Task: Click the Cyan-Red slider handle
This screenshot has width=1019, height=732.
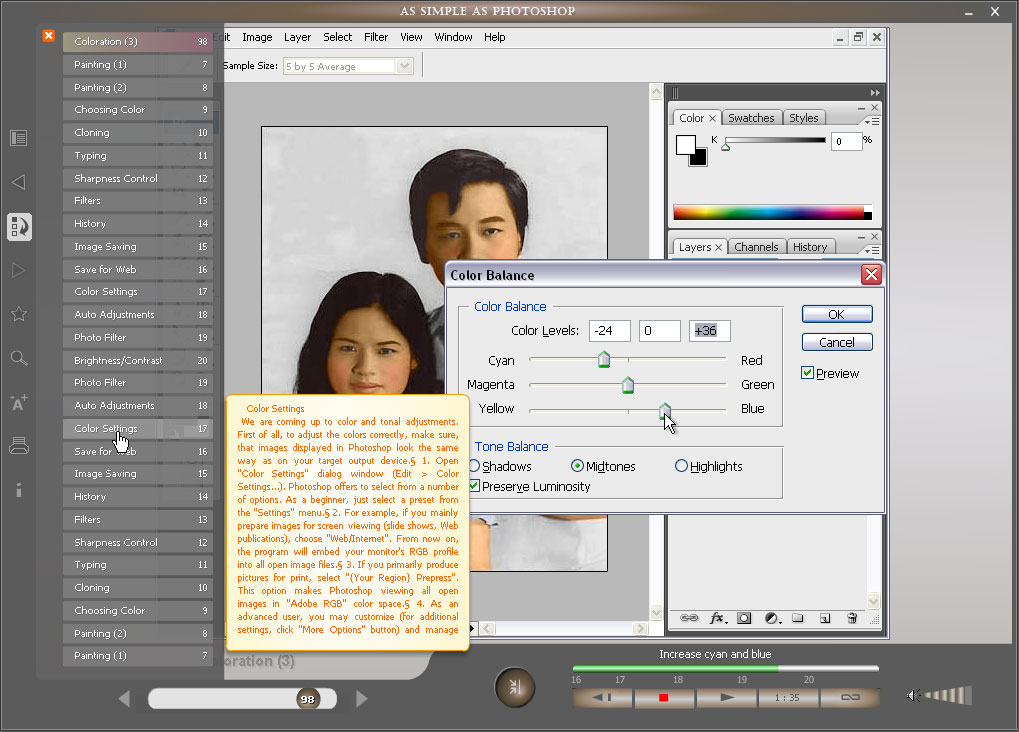Action: pyautogui.click(x=604, y=359)
